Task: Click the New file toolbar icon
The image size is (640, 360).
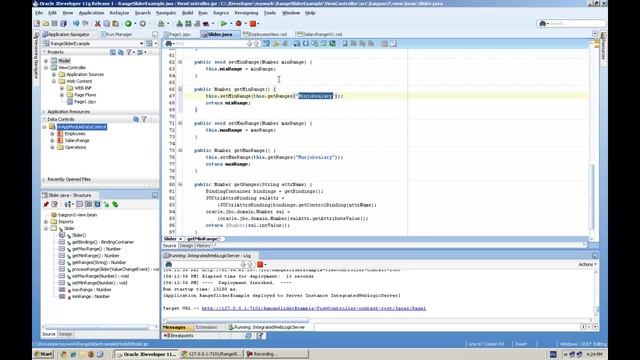Action: 38,24
